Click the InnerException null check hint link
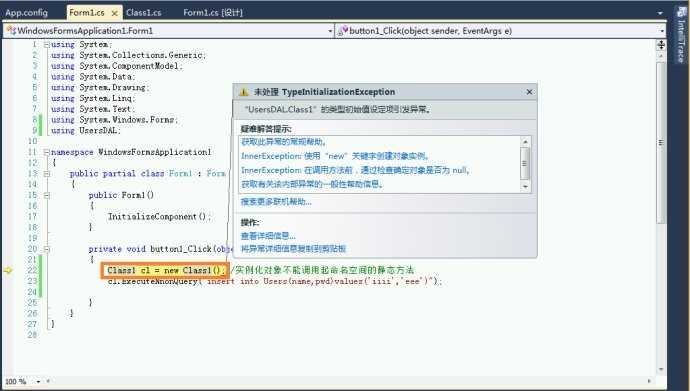The height and width of the screenshot is (391, 690). pos(355,170)
